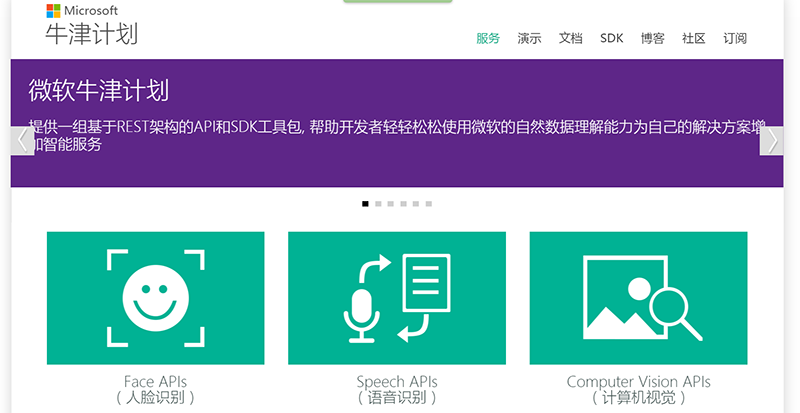Advance to the next banner slide
The width and height of the screenshot is (800, 413).
click(x=771, y=141)
